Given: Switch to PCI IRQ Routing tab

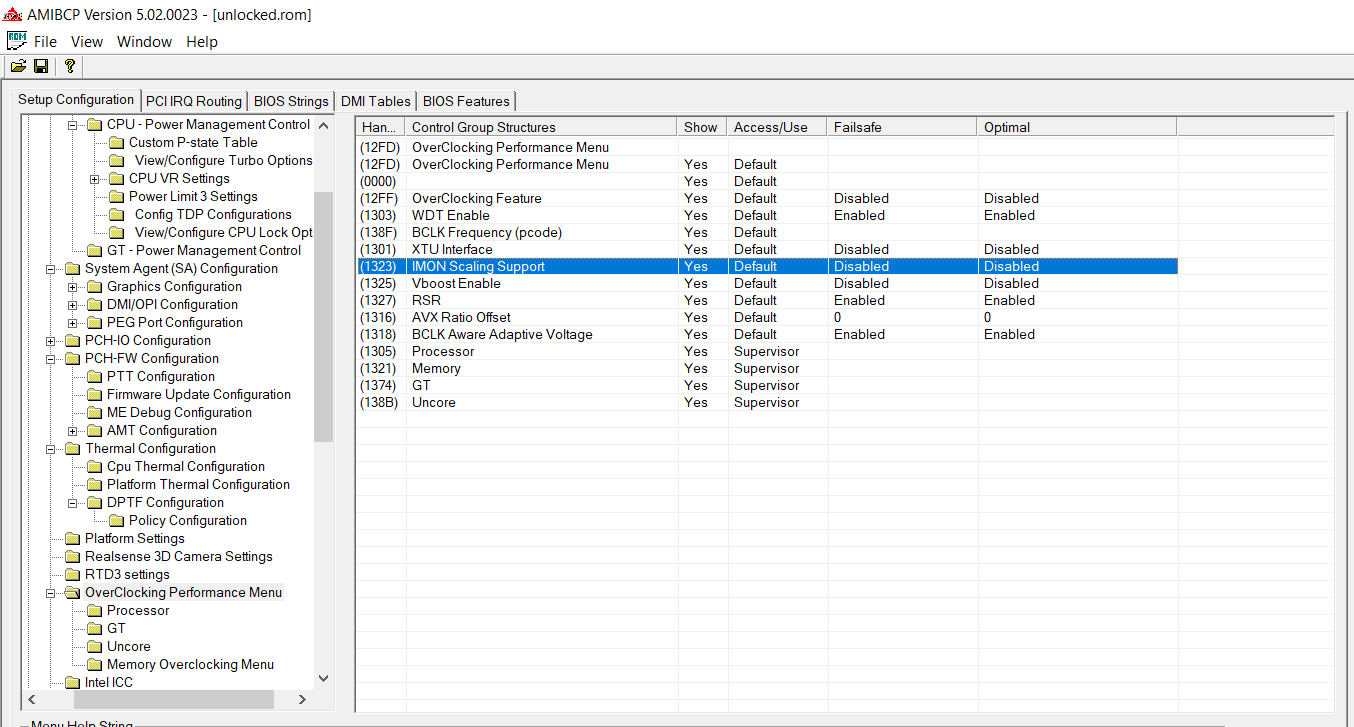Looking at the screenshot, I should pyautogui.click(x=194, y=101).
